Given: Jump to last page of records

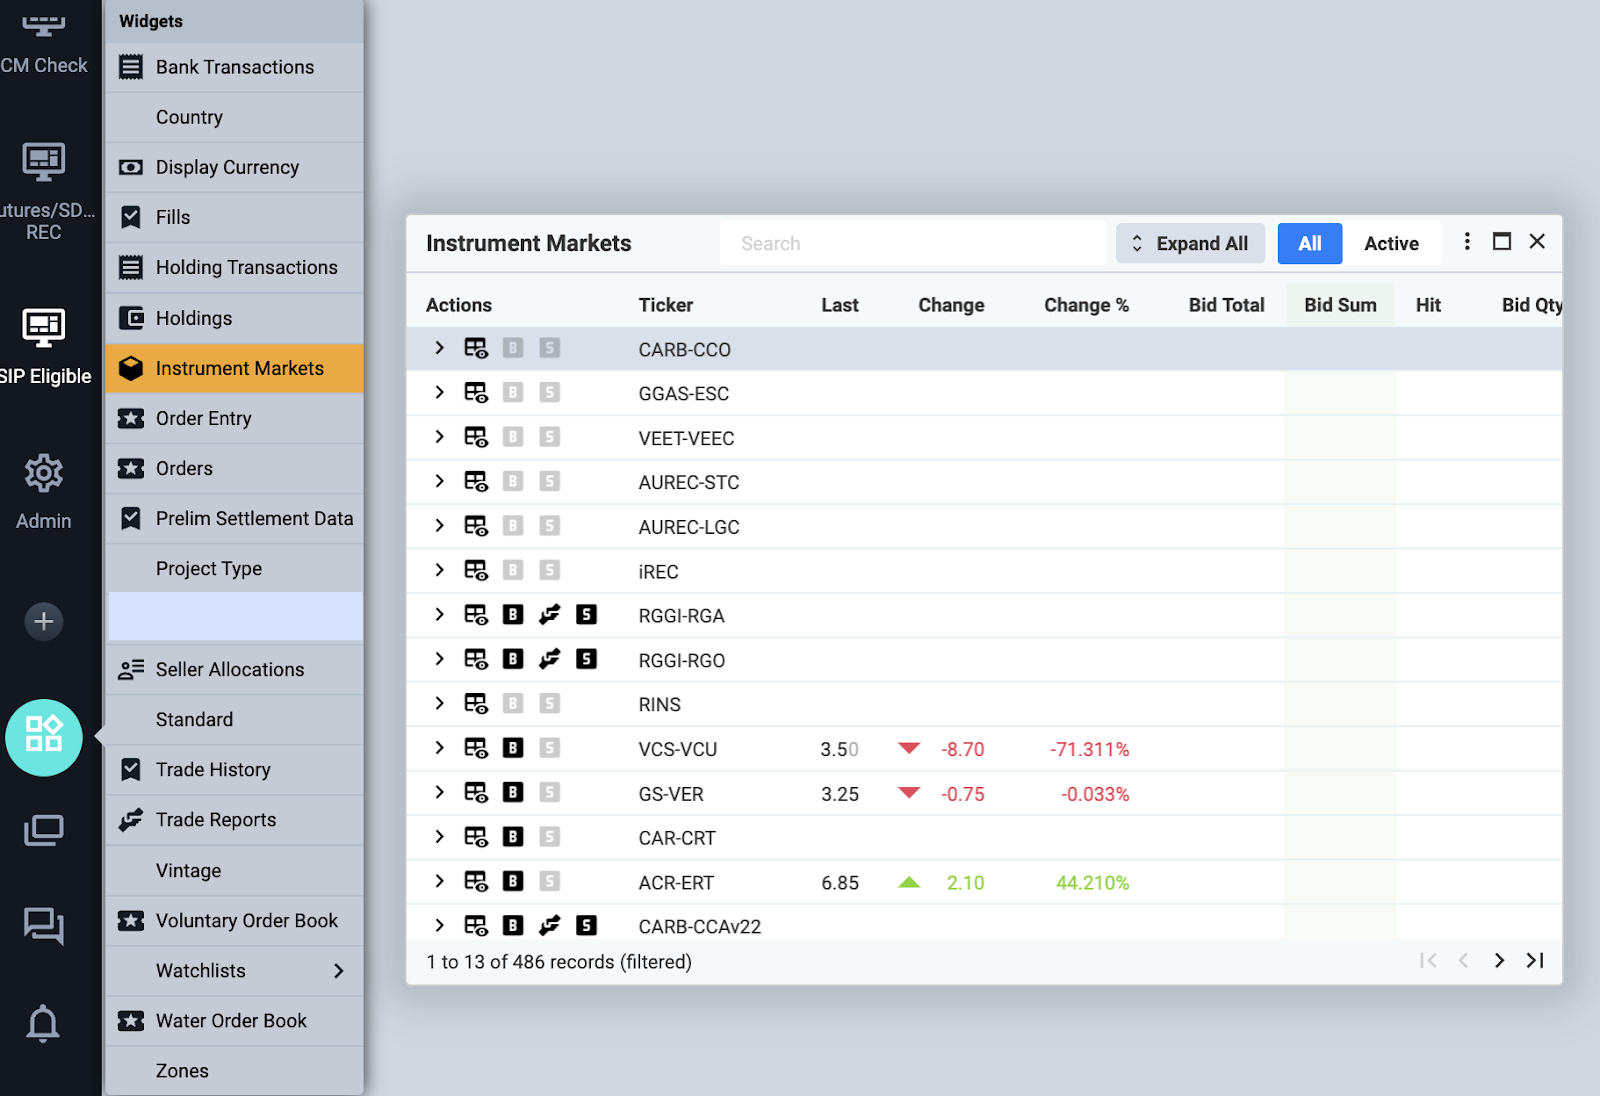Looking at the screenshot, I should 1535,961.
